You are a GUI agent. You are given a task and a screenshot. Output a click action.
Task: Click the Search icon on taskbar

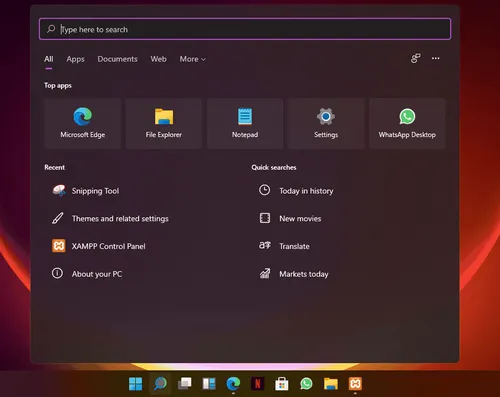point(160,384)
